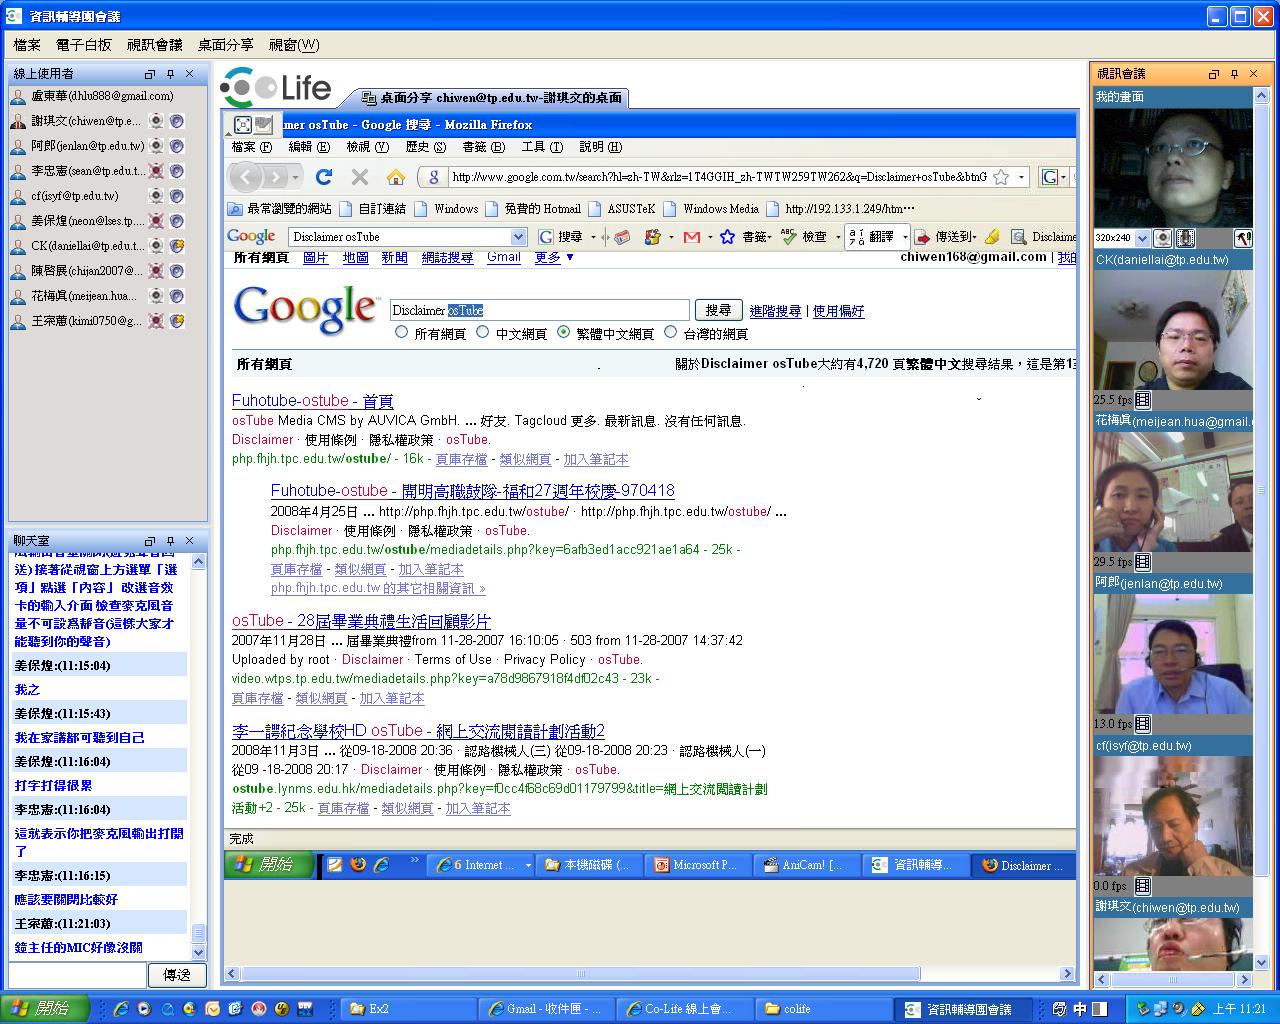The width and height of the screenshot is (1280, 1024).
Task: Click horizontal scrollbar under shared desktop
Action: point(581,973)
